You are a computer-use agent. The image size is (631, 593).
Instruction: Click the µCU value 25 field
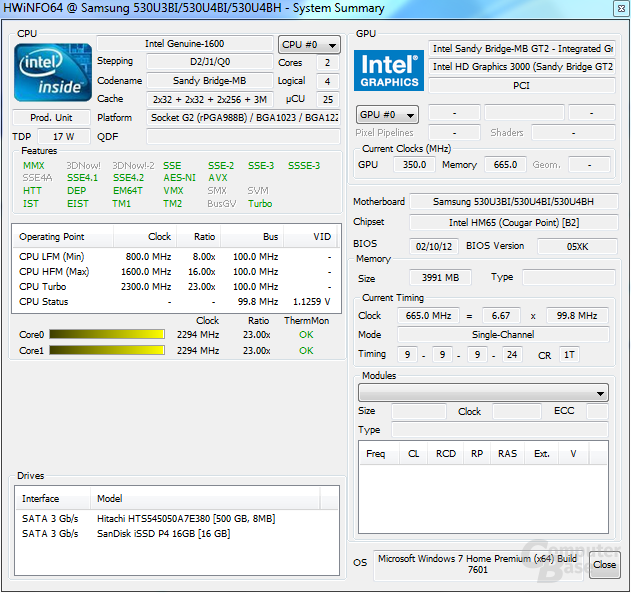click(x=328, y=99)
